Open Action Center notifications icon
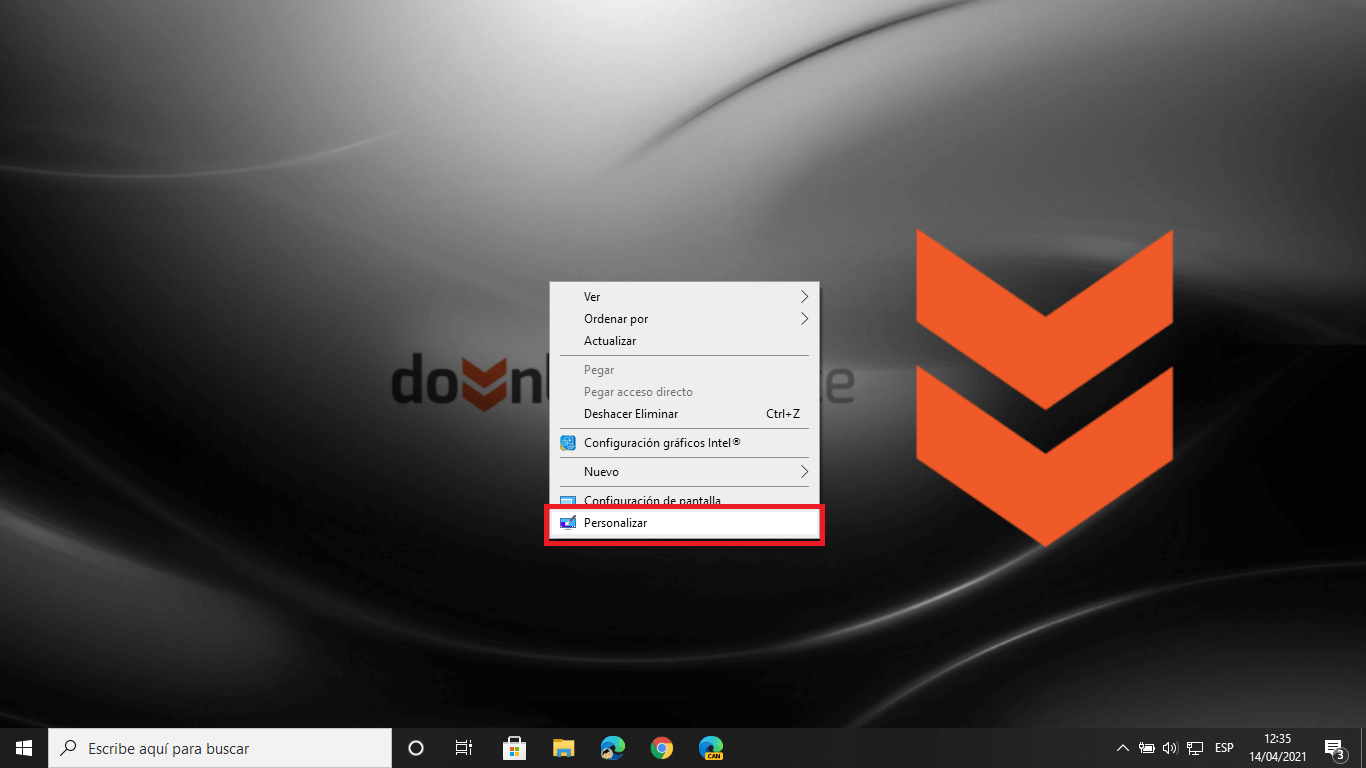1366x768 pixels. coord(1334,748)
